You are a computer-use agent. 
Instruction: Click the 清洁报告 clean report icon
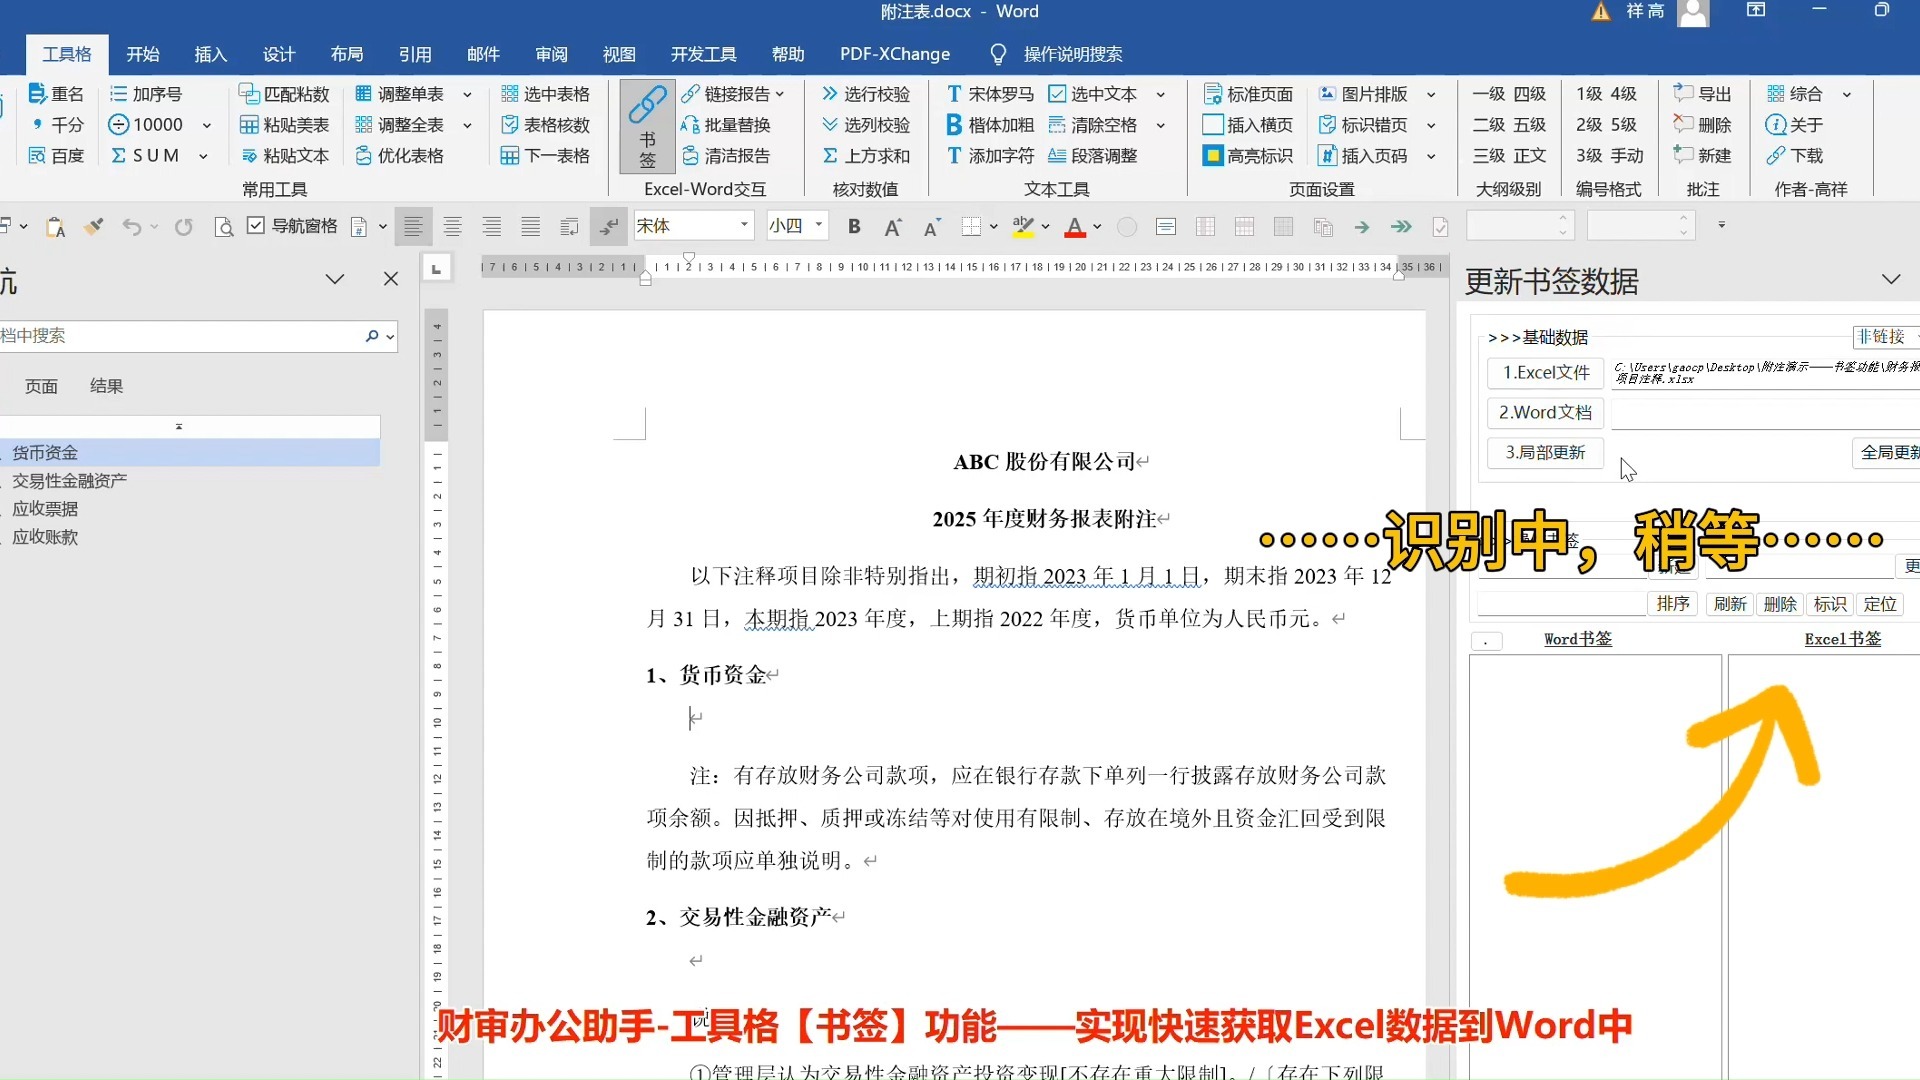click(690, 156)
